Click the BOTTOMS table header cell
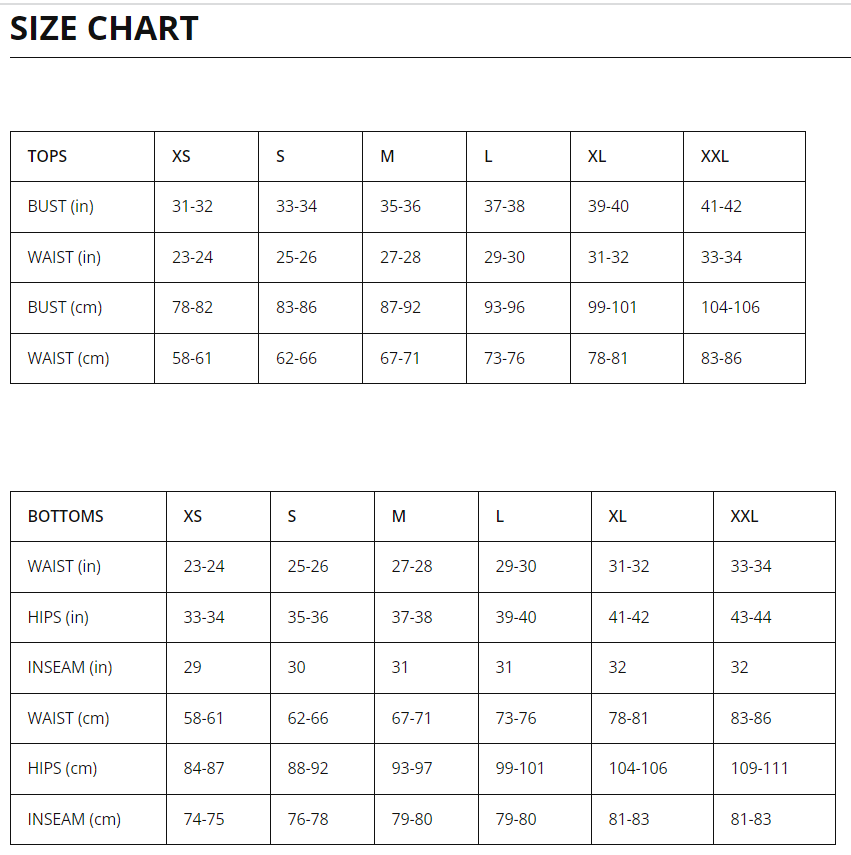Screen dimensions: 851x855 pyautogui.click(x=88, y=516)
